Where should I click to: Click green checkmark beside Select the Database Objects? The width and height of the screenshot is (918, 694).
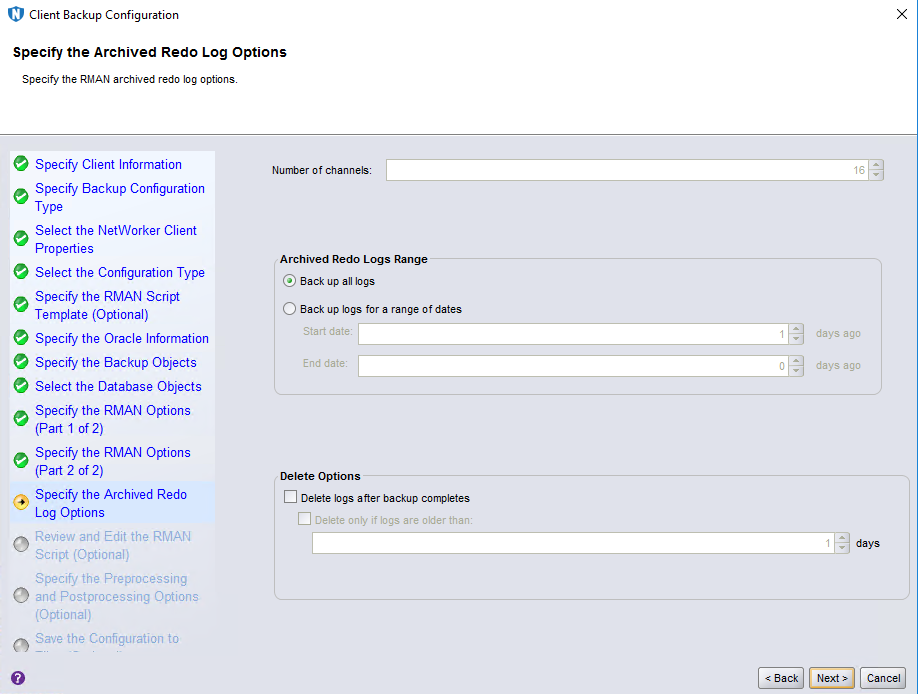tap(21, 386)
